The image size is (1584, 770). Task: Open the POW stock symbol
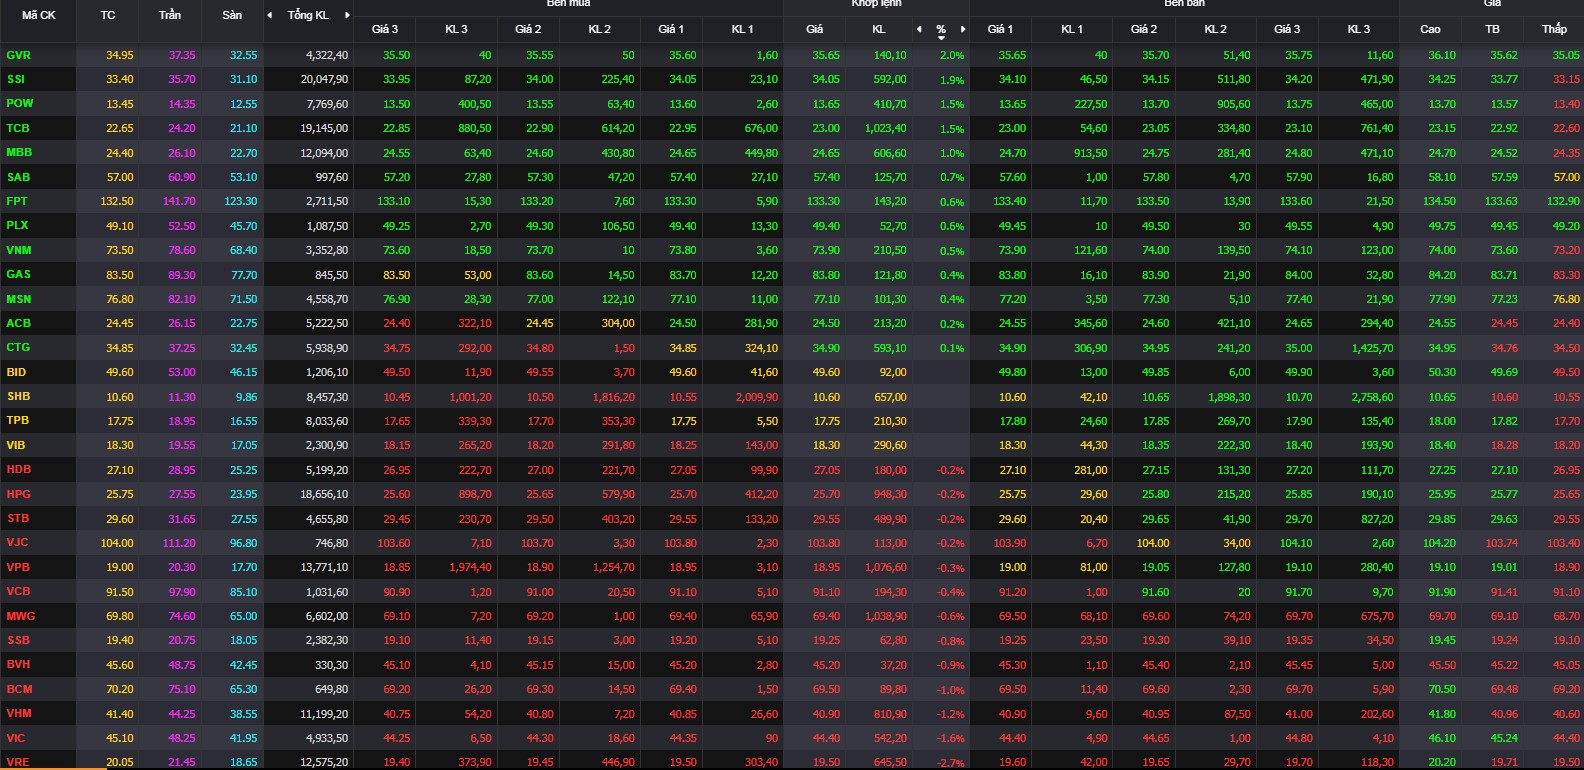20,103
